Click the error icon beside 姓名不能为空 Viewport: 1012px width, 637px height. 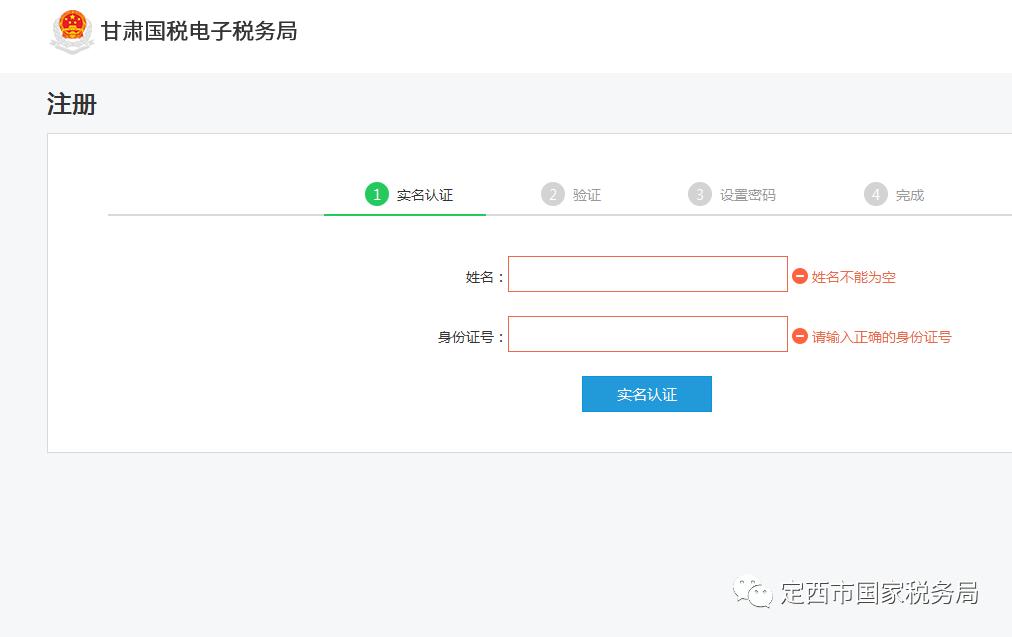click(801, 277)
